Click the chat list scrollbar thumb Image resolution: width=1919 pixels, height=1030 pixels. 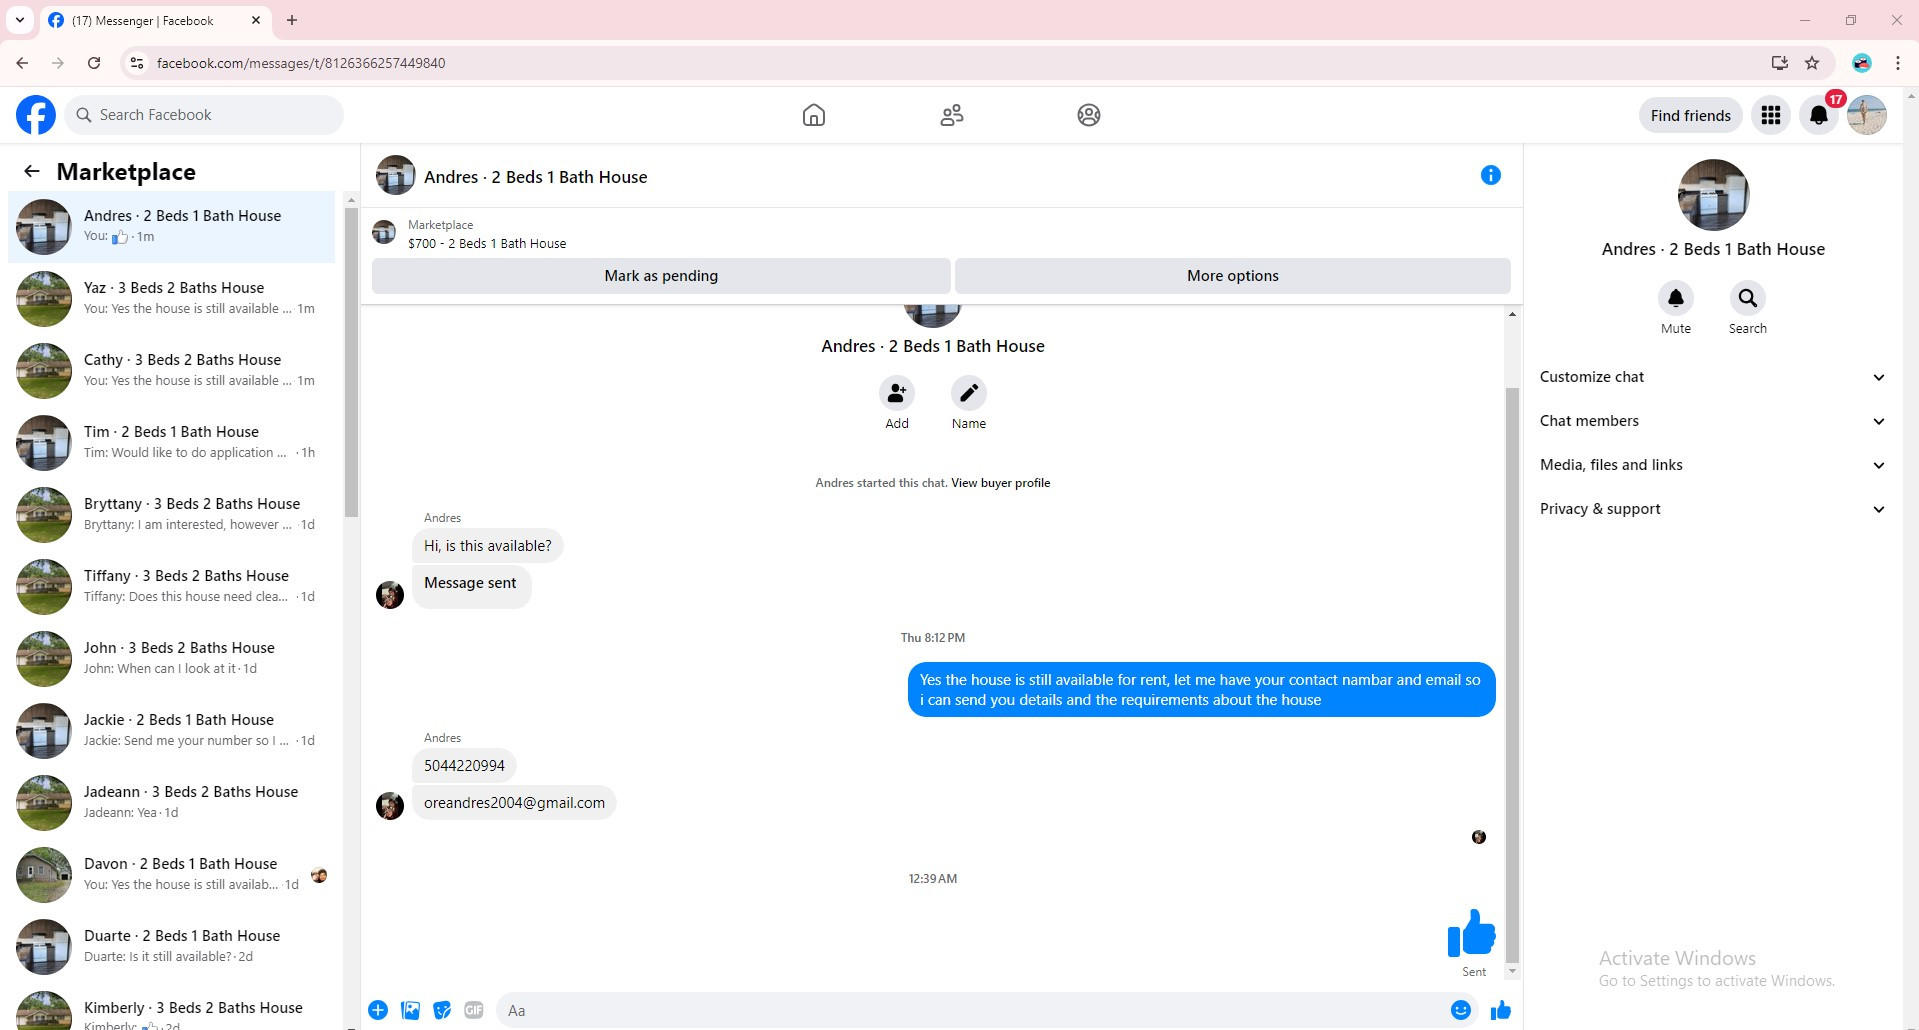351,362
